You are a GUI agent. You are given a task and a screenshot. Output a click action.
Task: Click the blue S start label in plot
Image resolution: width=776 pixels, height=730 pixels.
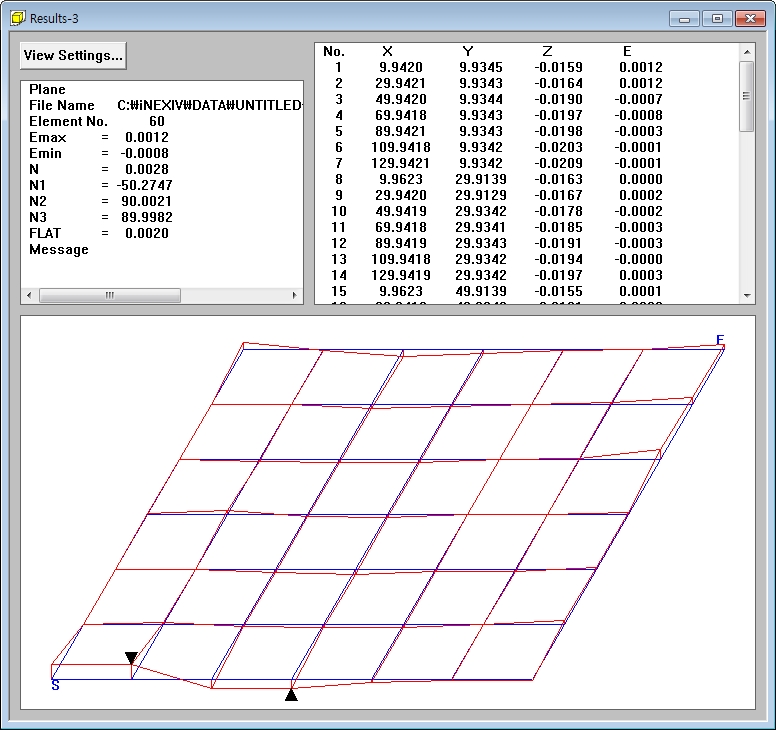tap(55, 686)
